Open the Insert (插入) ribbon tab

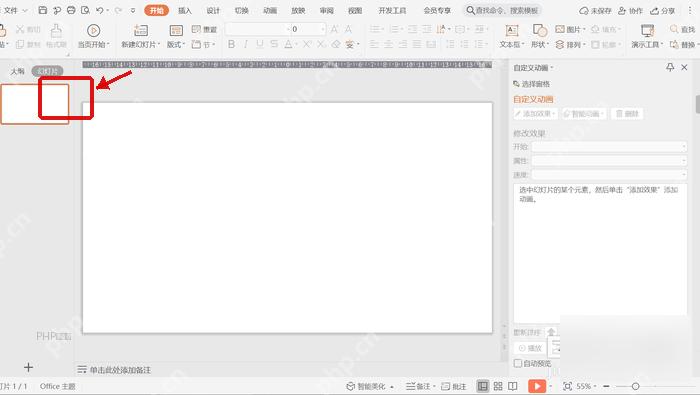click(x=184, y=10)
